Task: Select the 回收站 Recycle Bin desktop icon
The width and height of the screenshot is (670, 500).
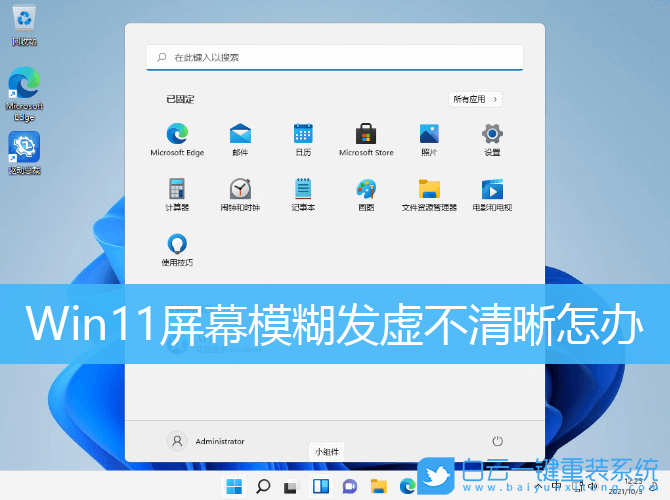Action: point(24,26)
